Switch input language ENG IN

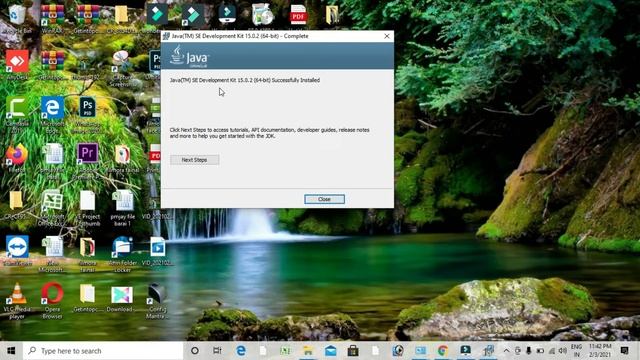coord(576,351)
